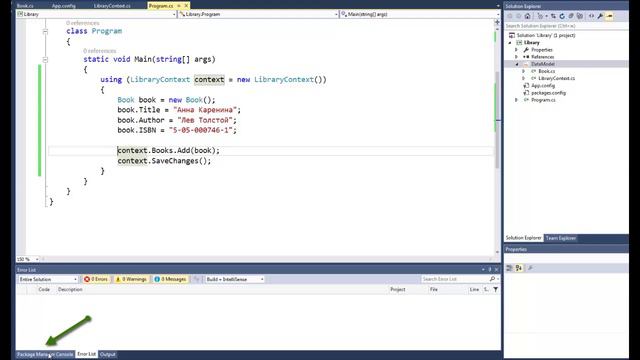Close the Program.cs editor tab
This screenshot has height=360, width=640.
coord(187,6)
